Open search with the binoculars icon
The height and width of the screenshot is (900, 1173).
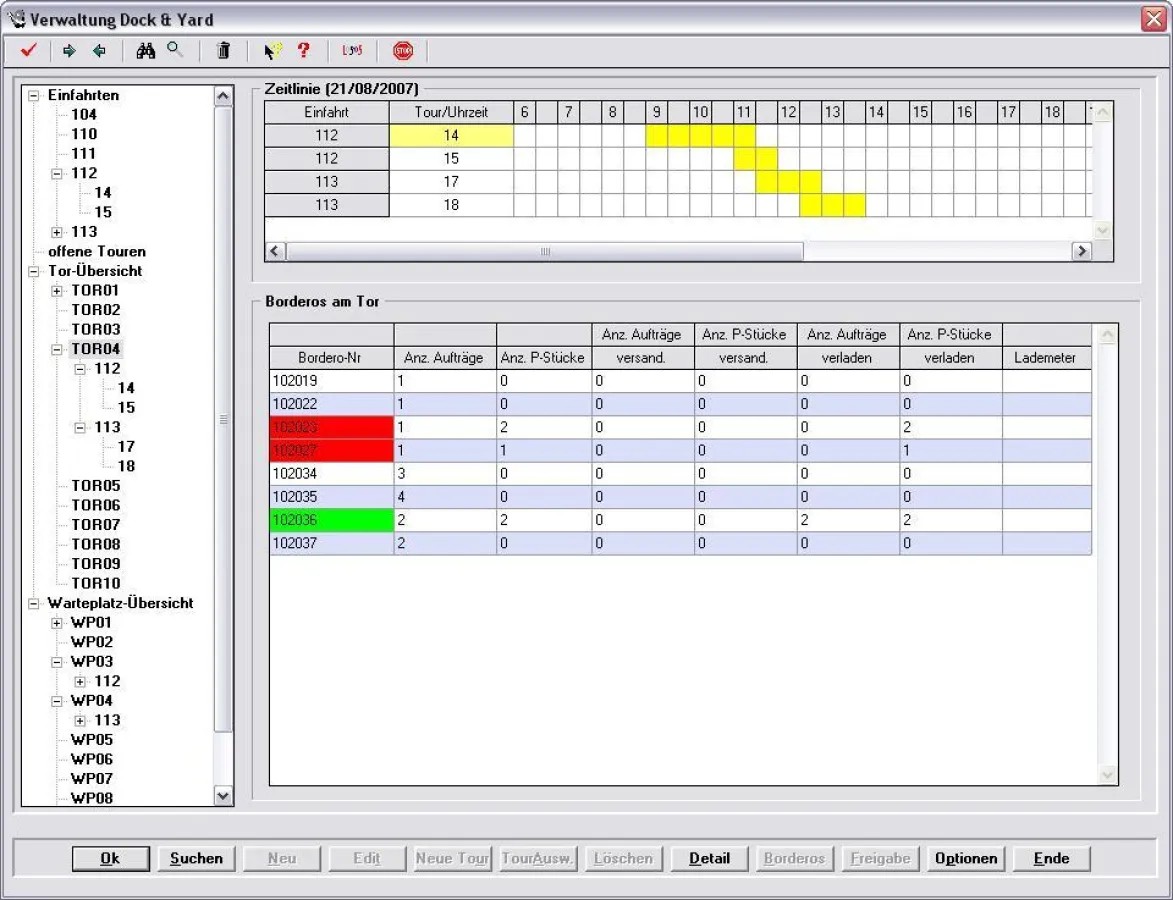click(146, 51)
